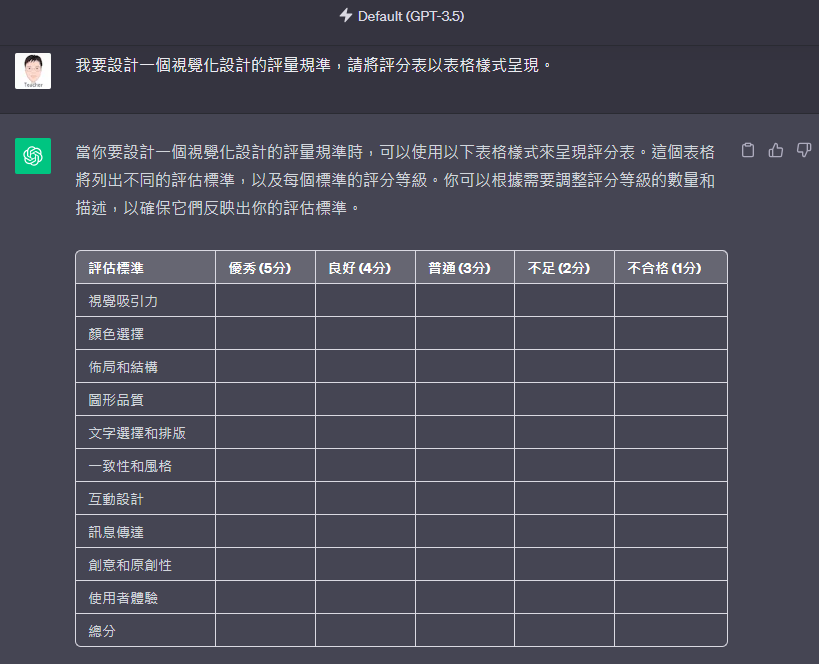
Task: Click the 一致性和風格 row label
Action: click(130, 465)
